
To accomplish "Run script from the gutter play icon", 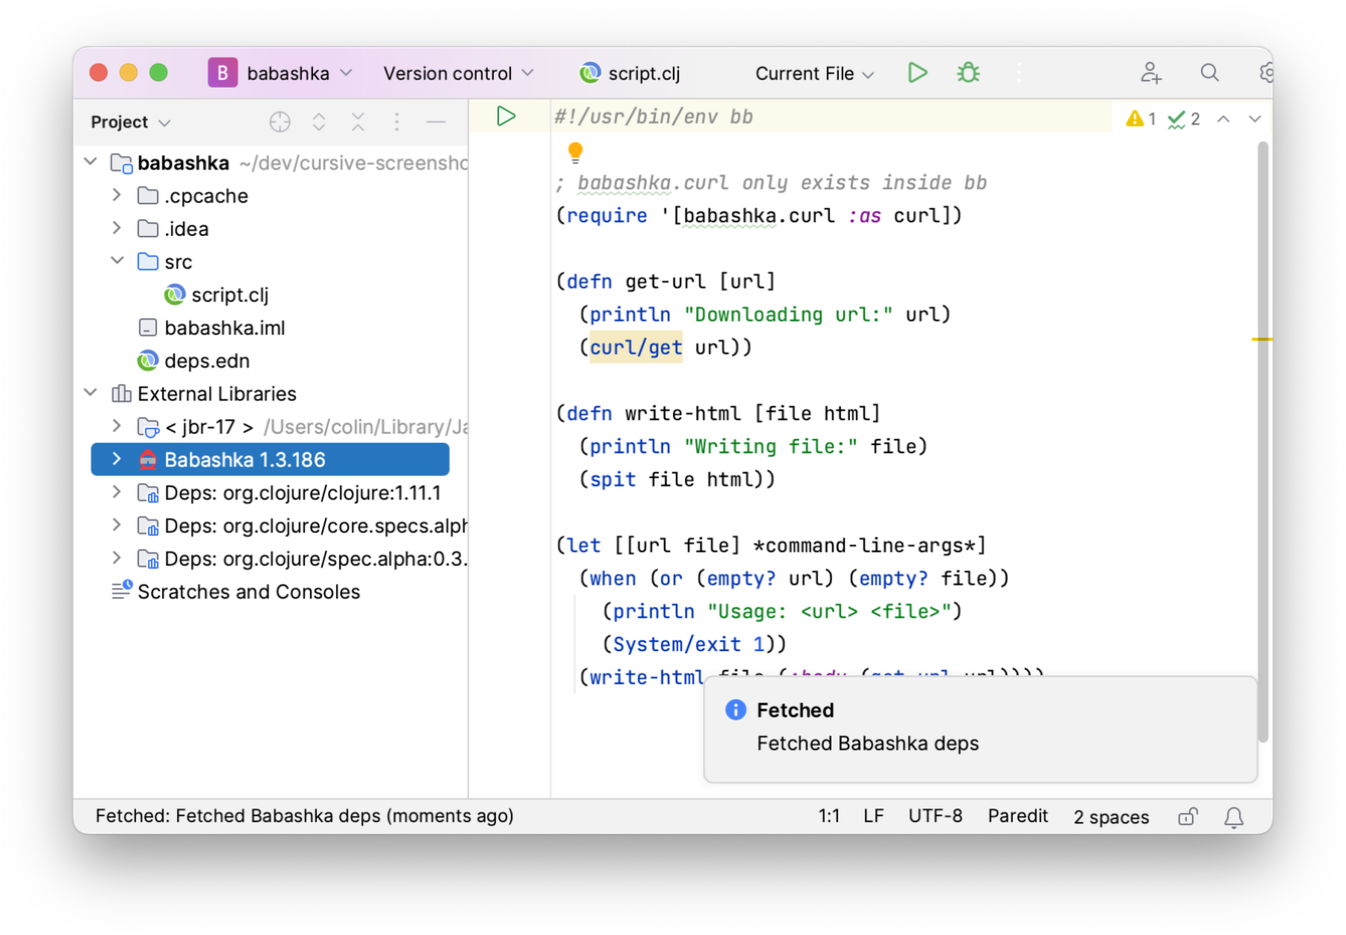I will coord(506,117).
